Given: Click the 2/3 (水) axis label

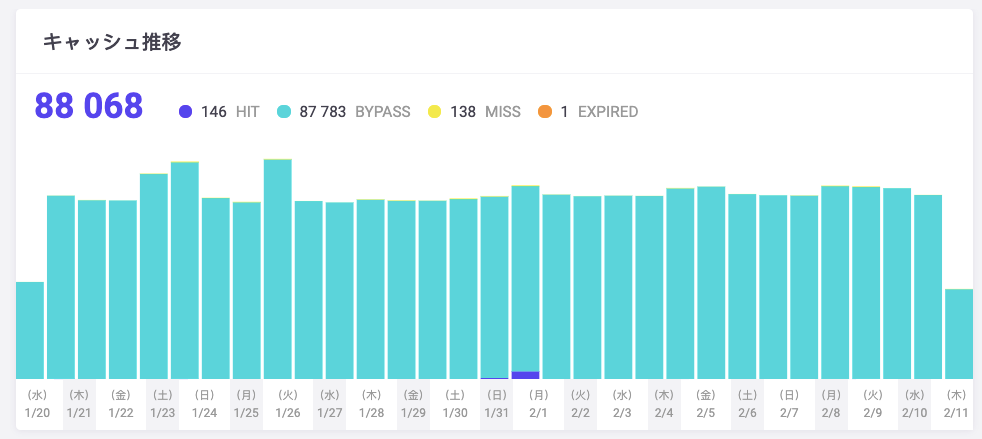Looking at the screenshot, I should tap(622, 403).
